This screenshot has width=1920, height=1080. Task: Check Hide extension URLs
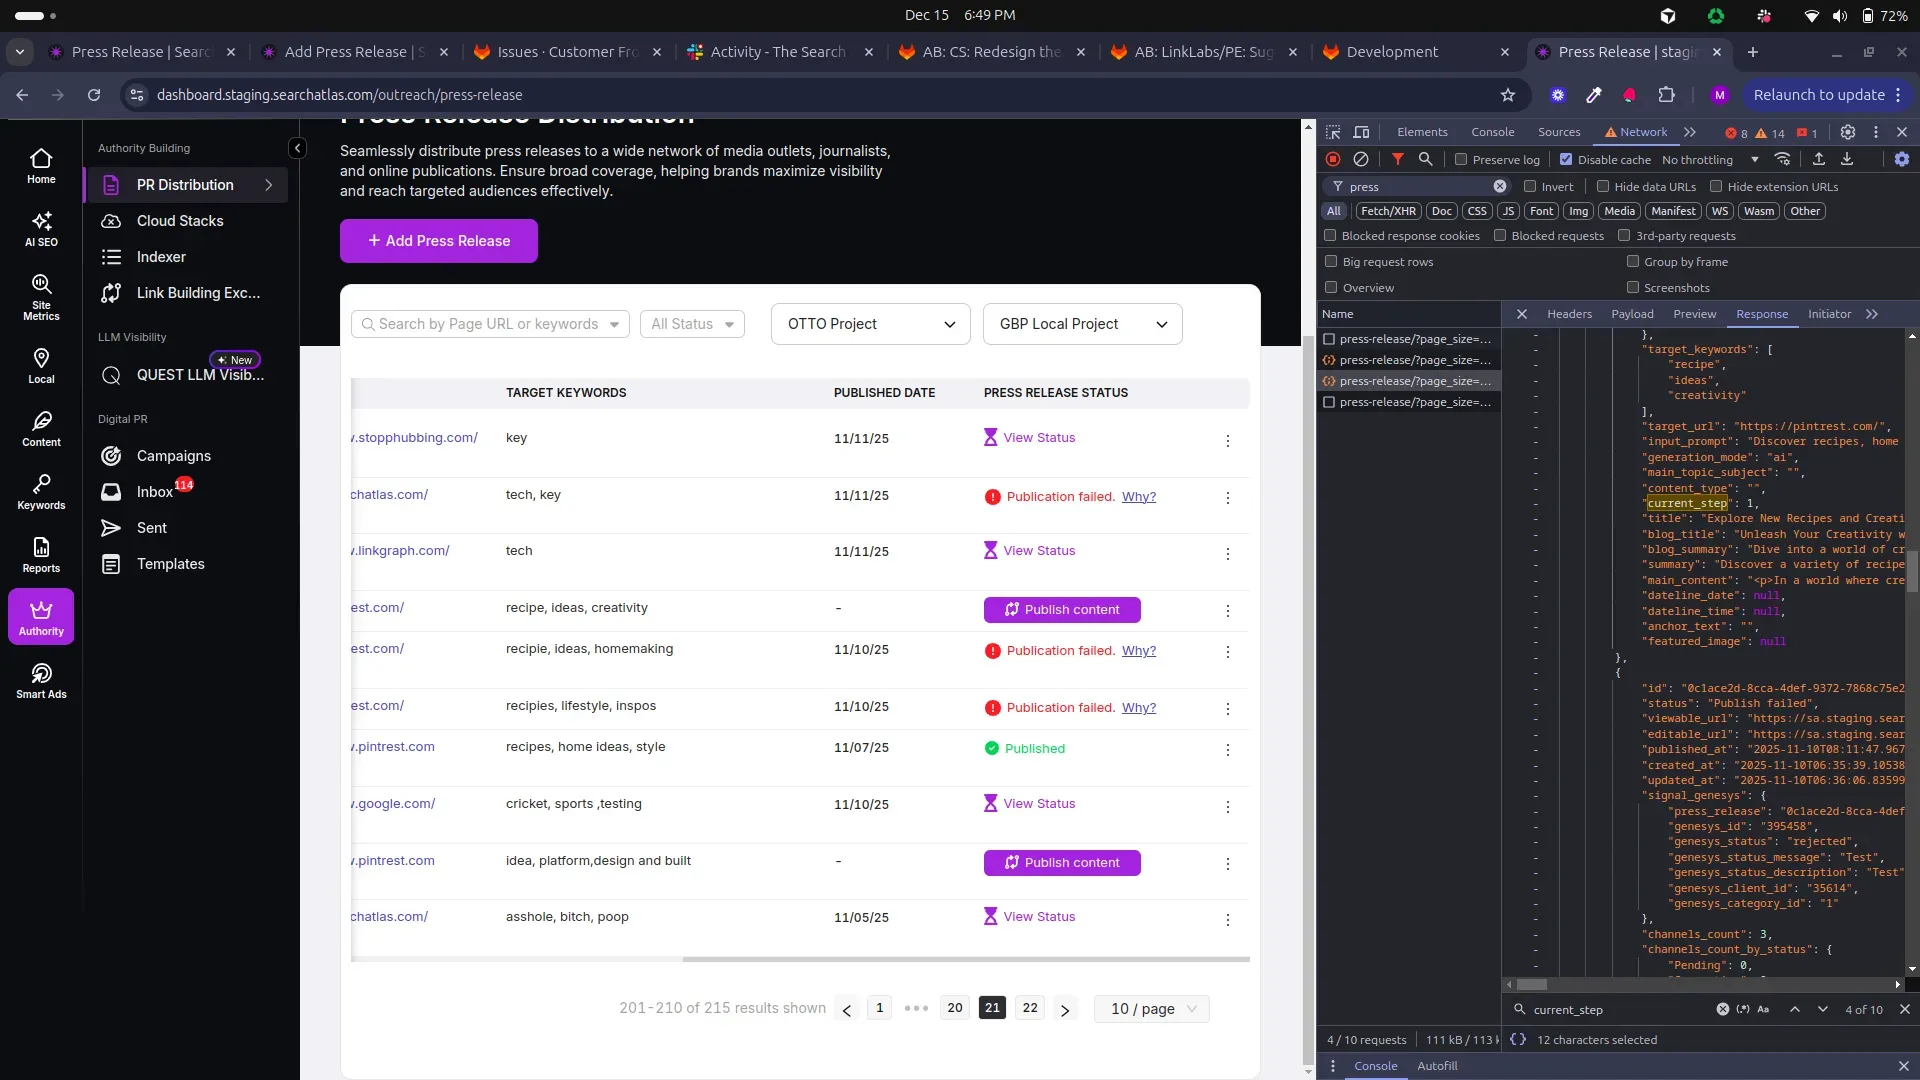pyautogui.click(x=1716, y=186)
